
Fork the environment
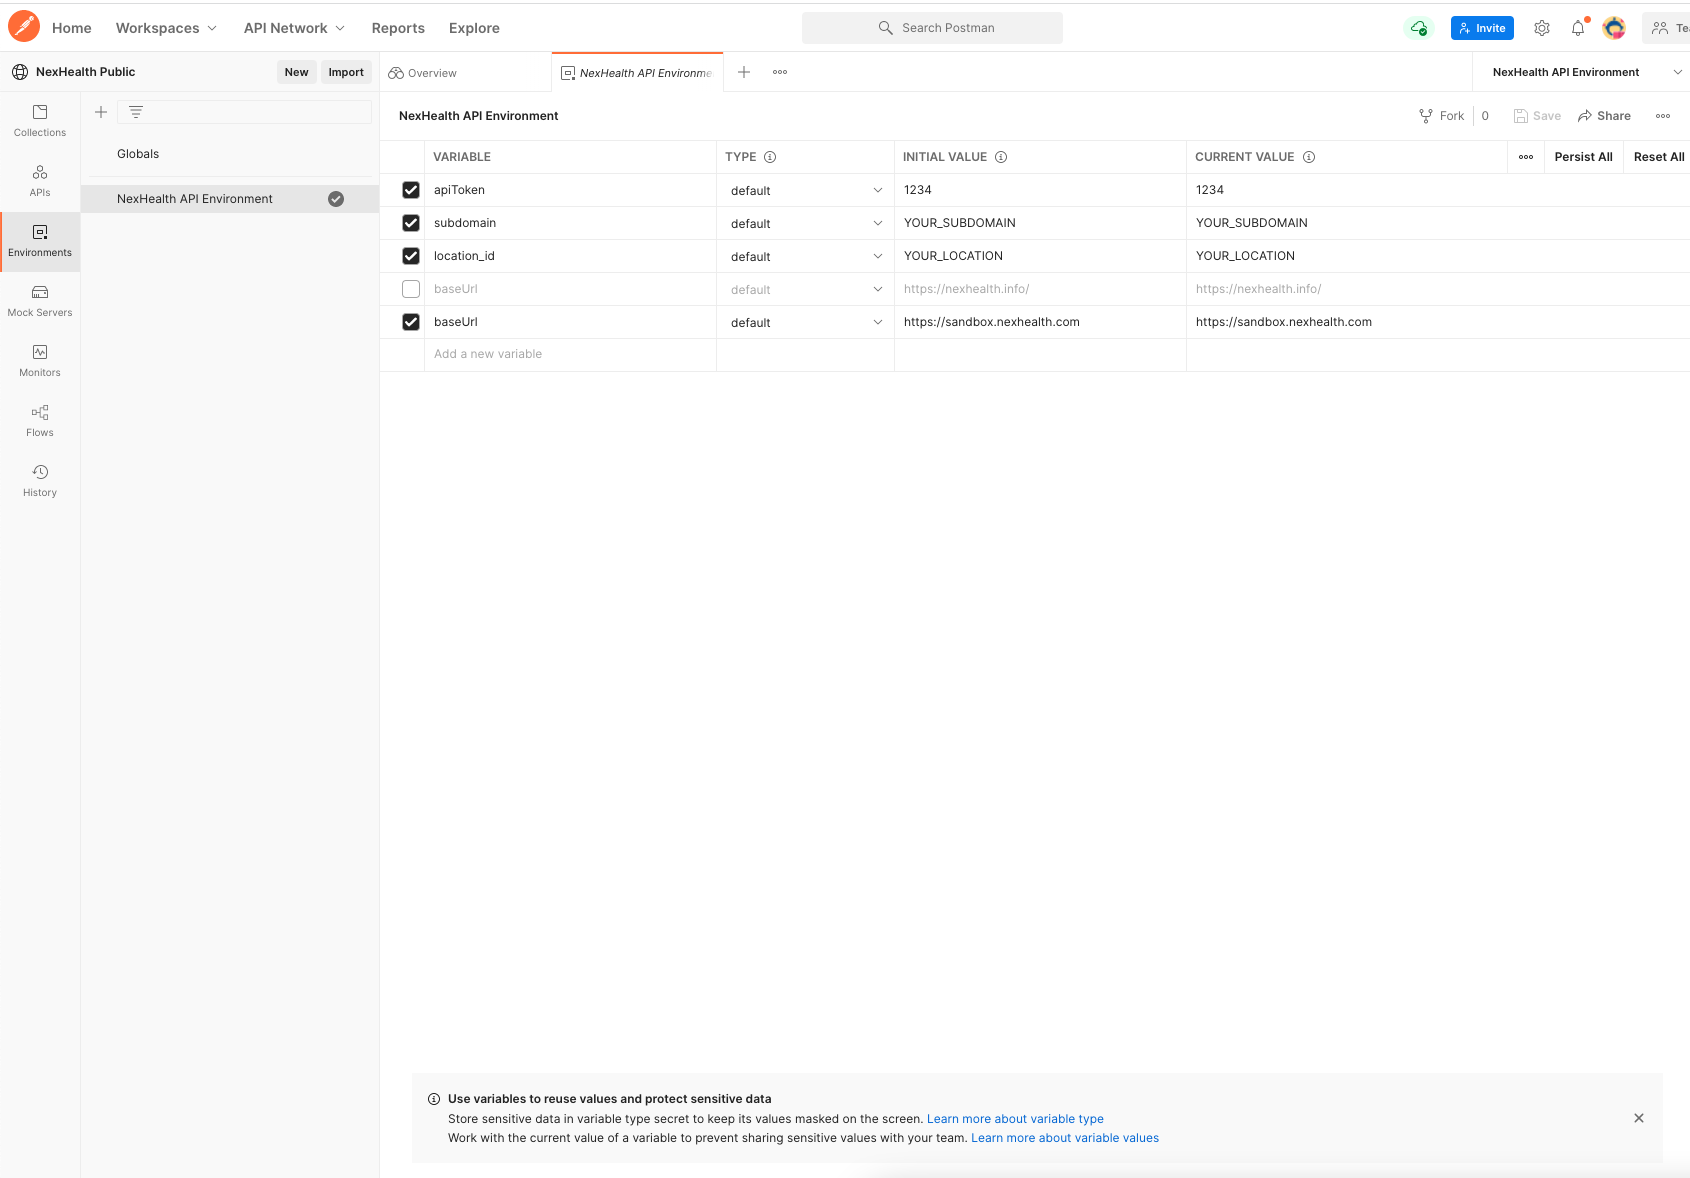point(1442,116)
